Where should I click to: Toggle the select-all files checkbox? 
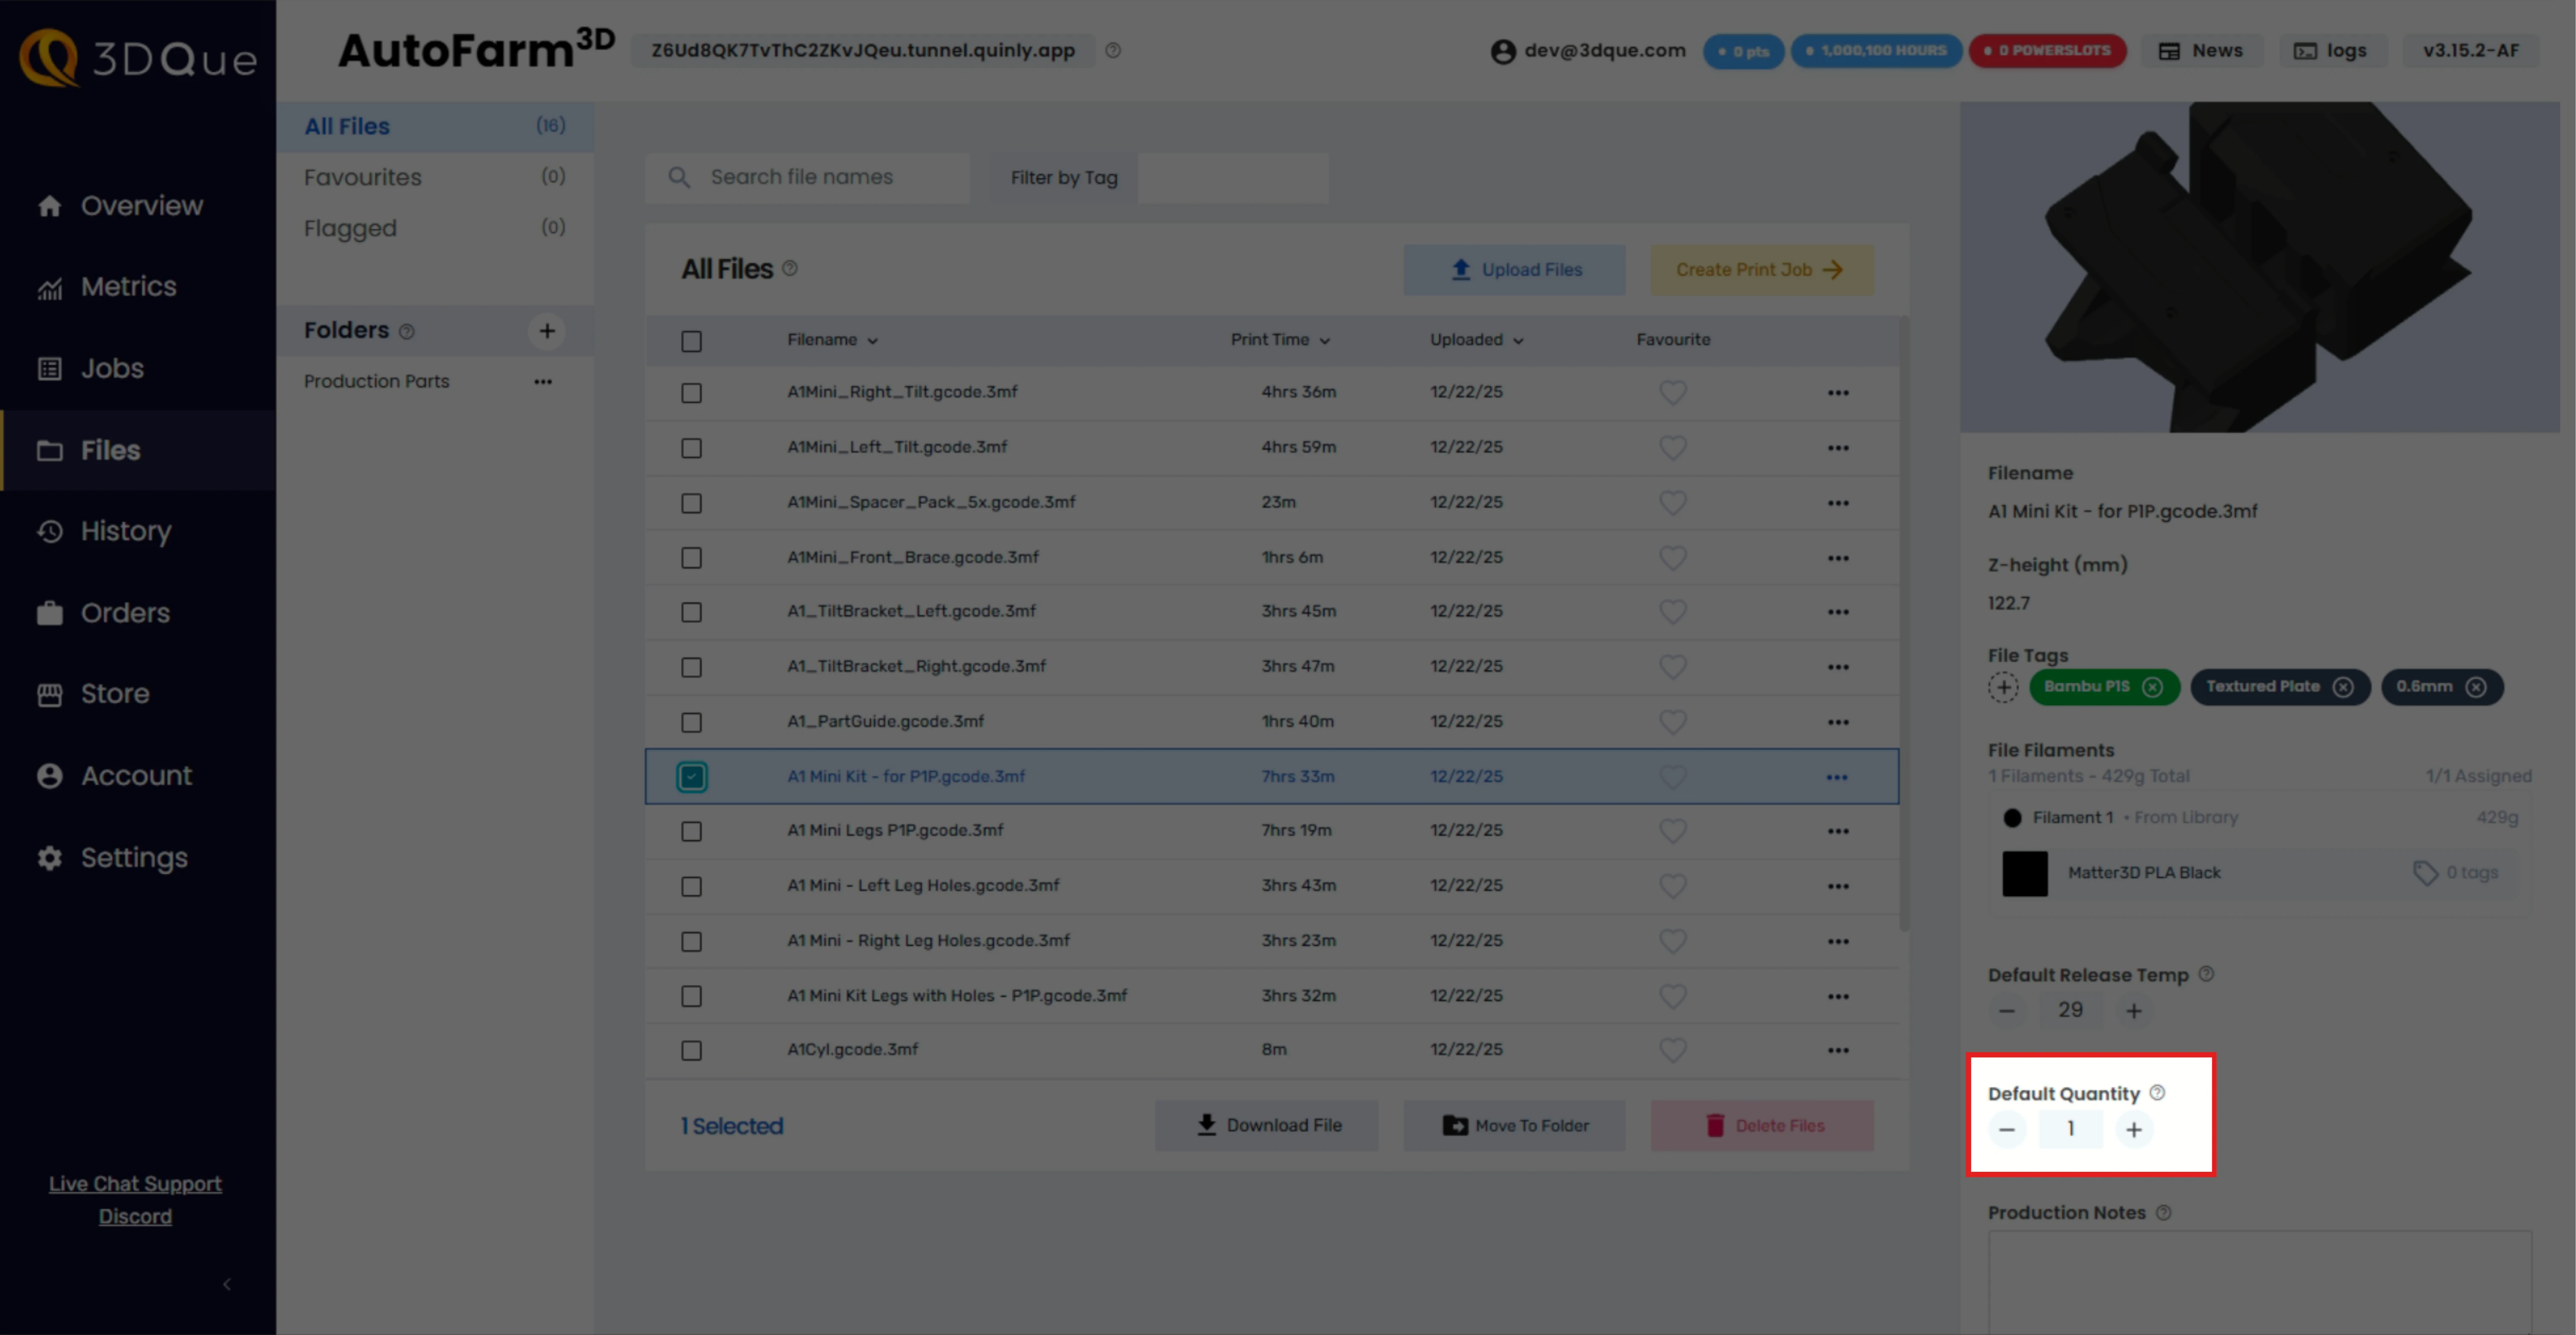691,341
